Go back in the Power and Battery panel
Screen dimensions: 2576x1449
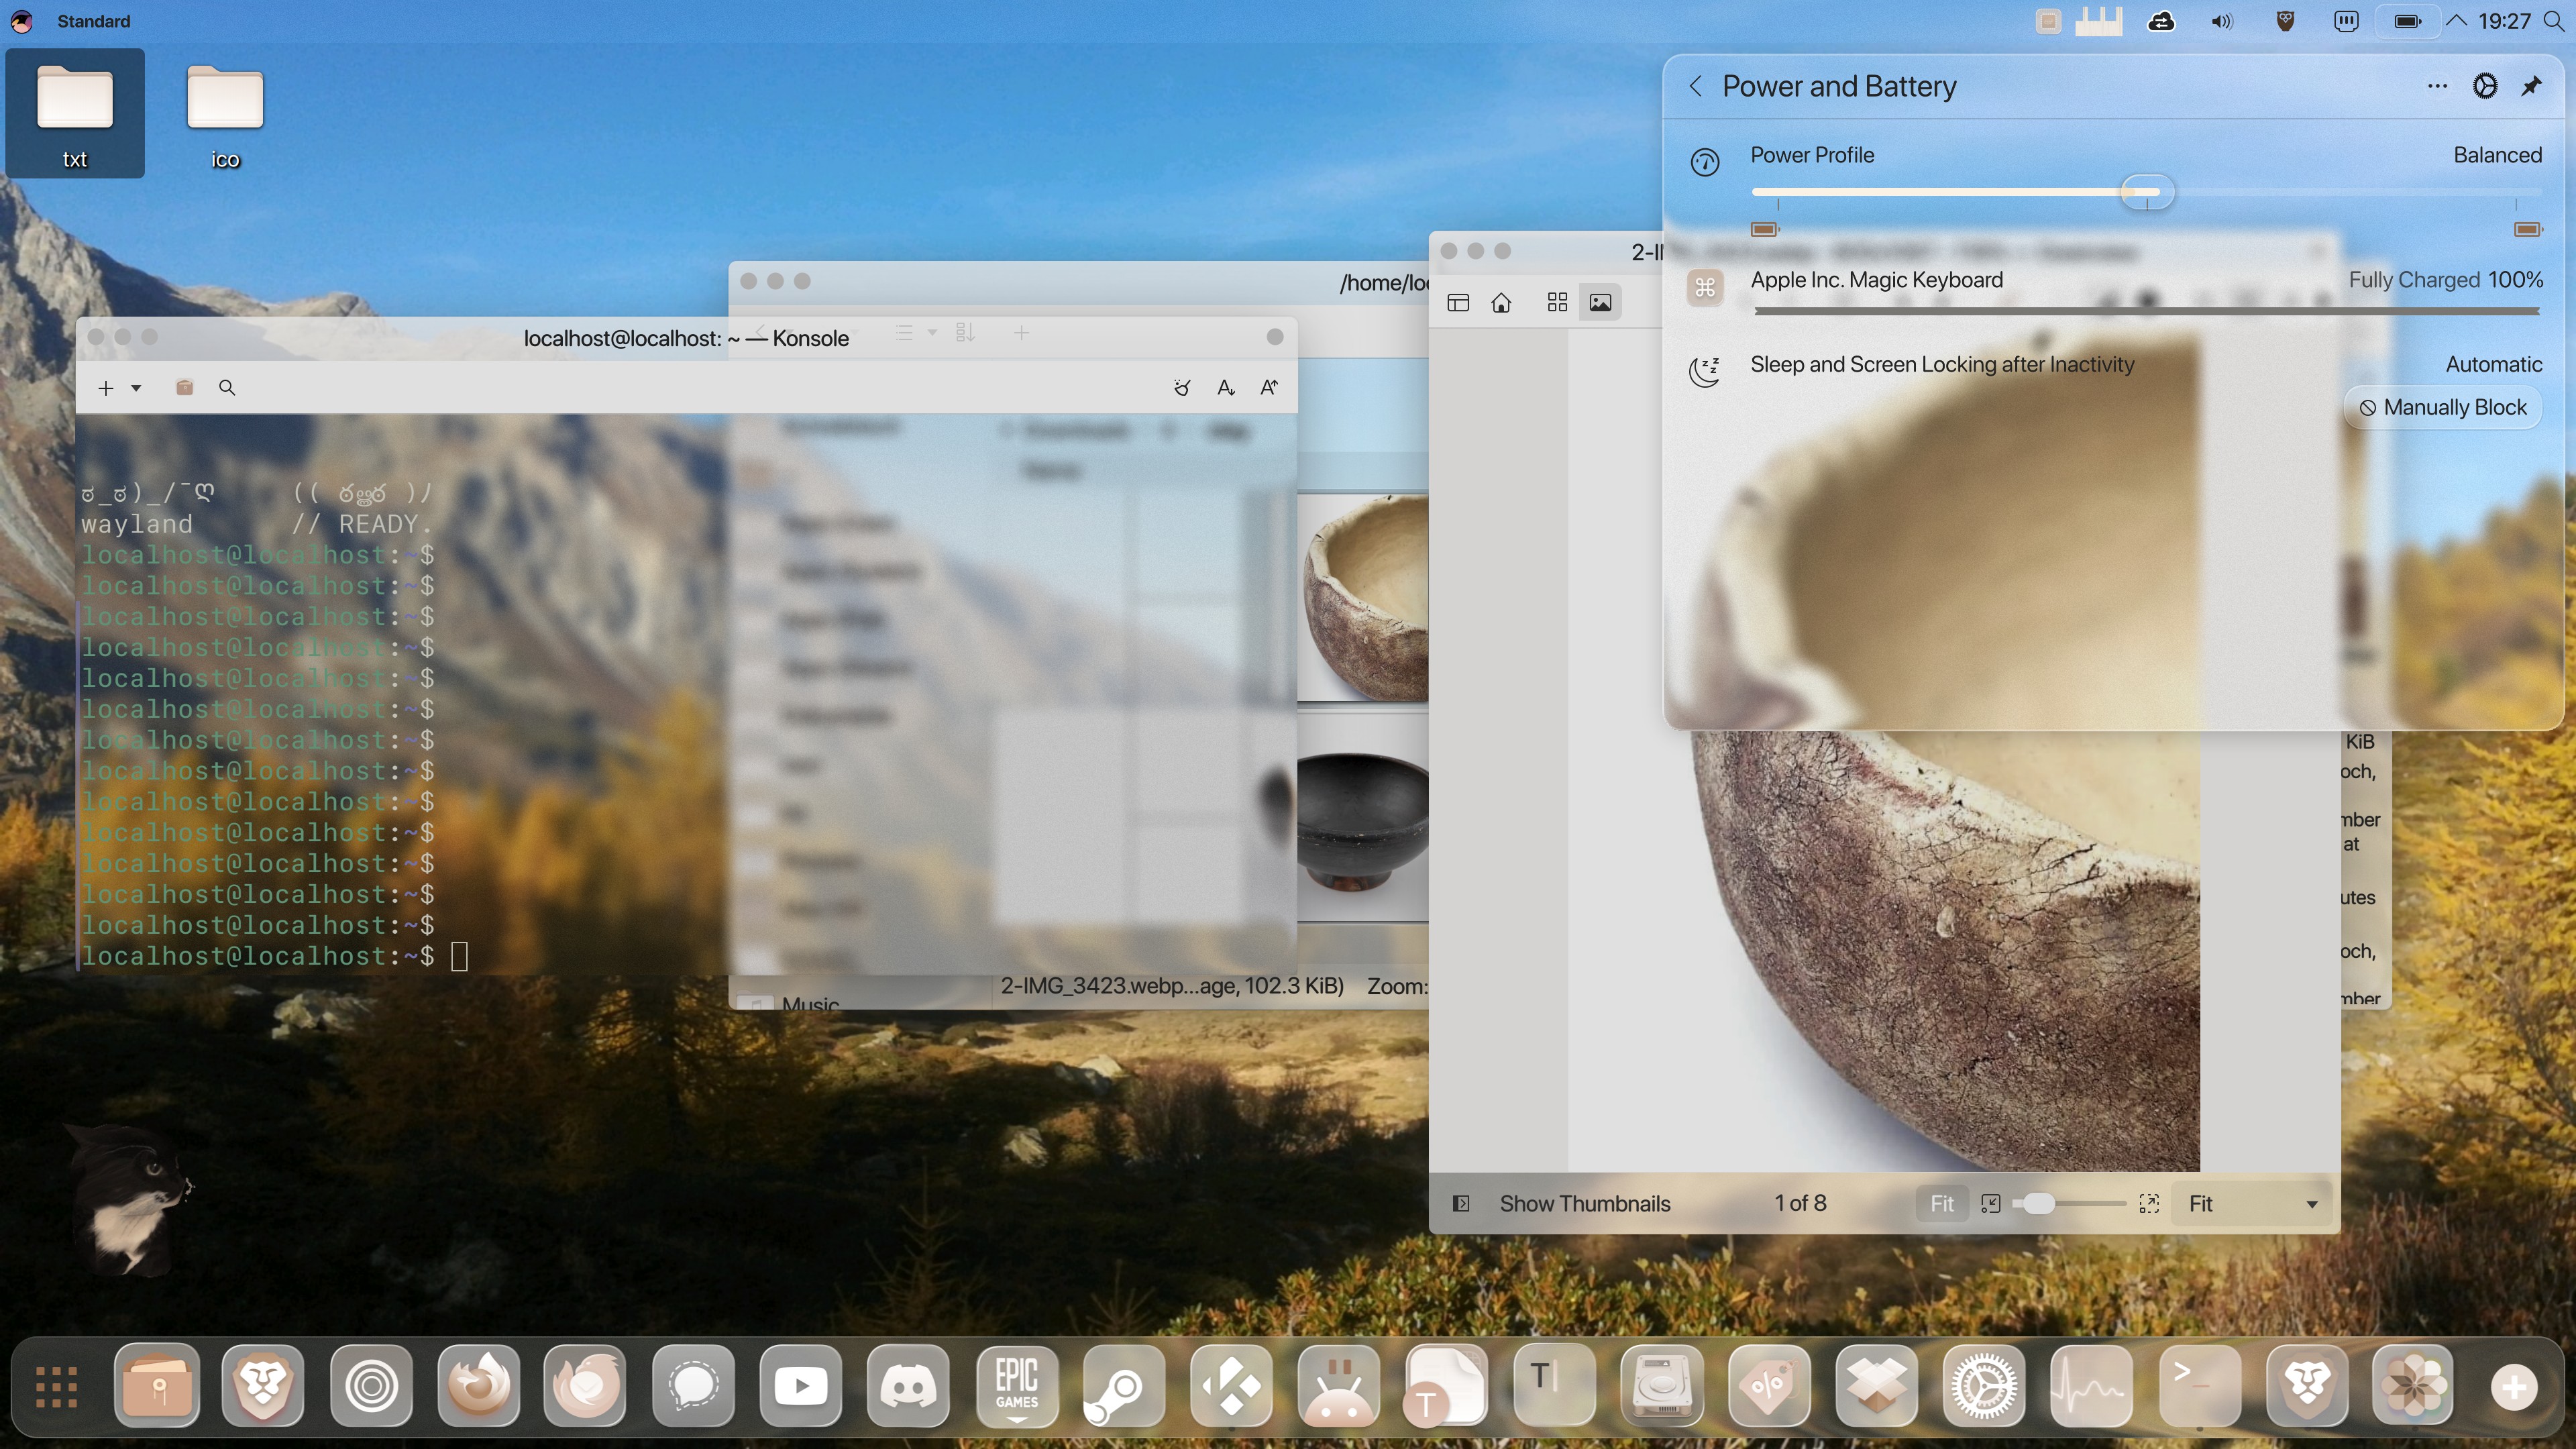click(1695, 87)
